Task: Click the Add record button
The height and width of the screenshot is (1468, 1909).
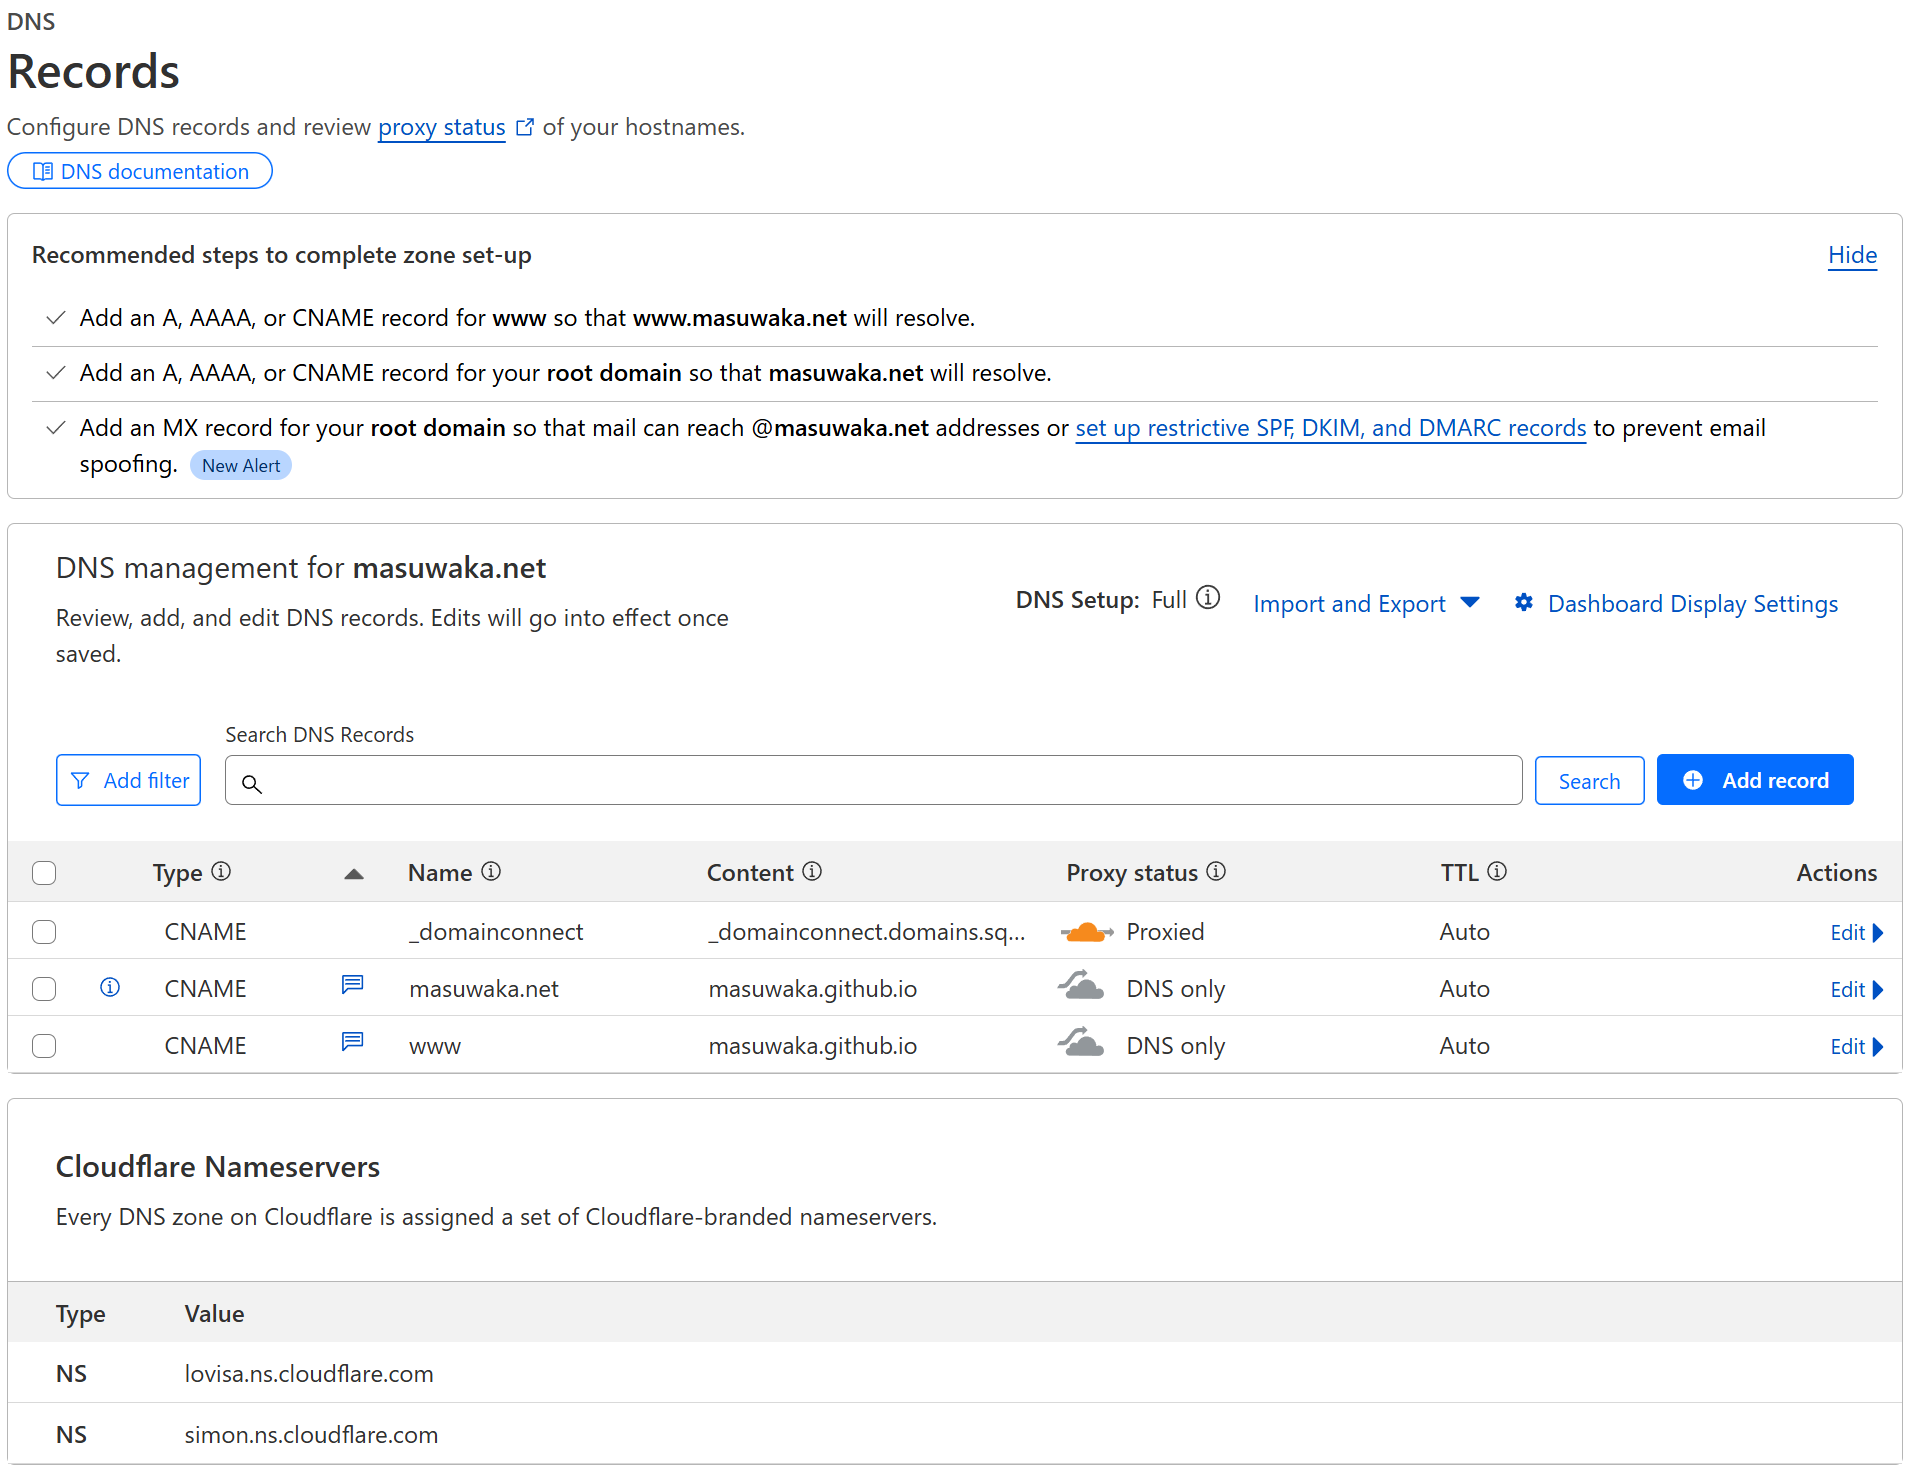Action: click(1754, 780)
